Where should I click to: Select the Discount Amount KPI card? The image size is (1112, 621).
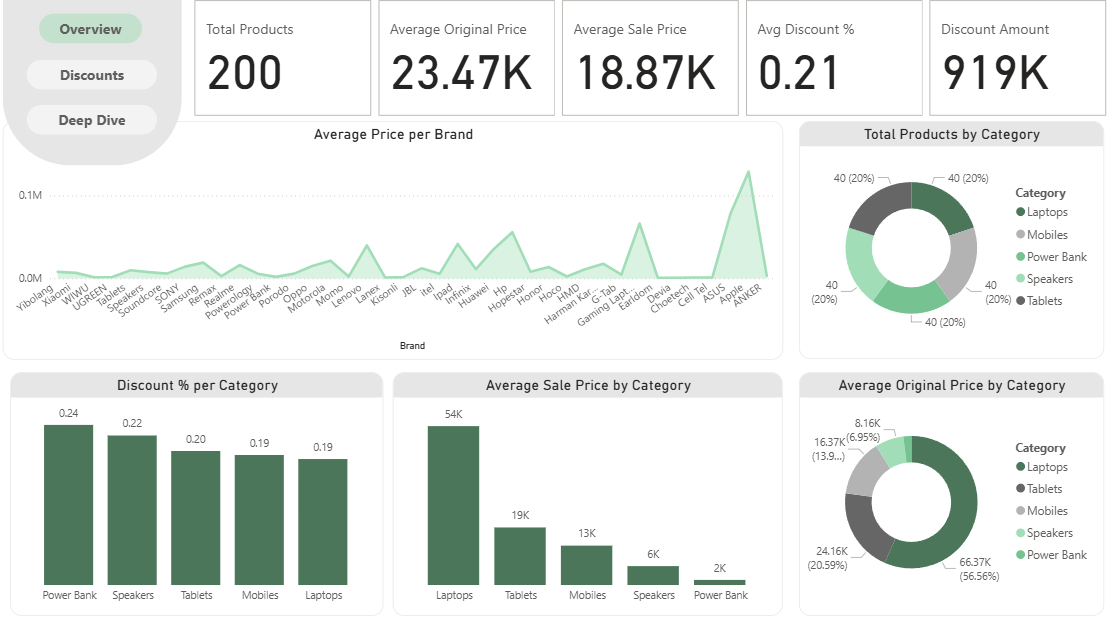click(1016, 57)
